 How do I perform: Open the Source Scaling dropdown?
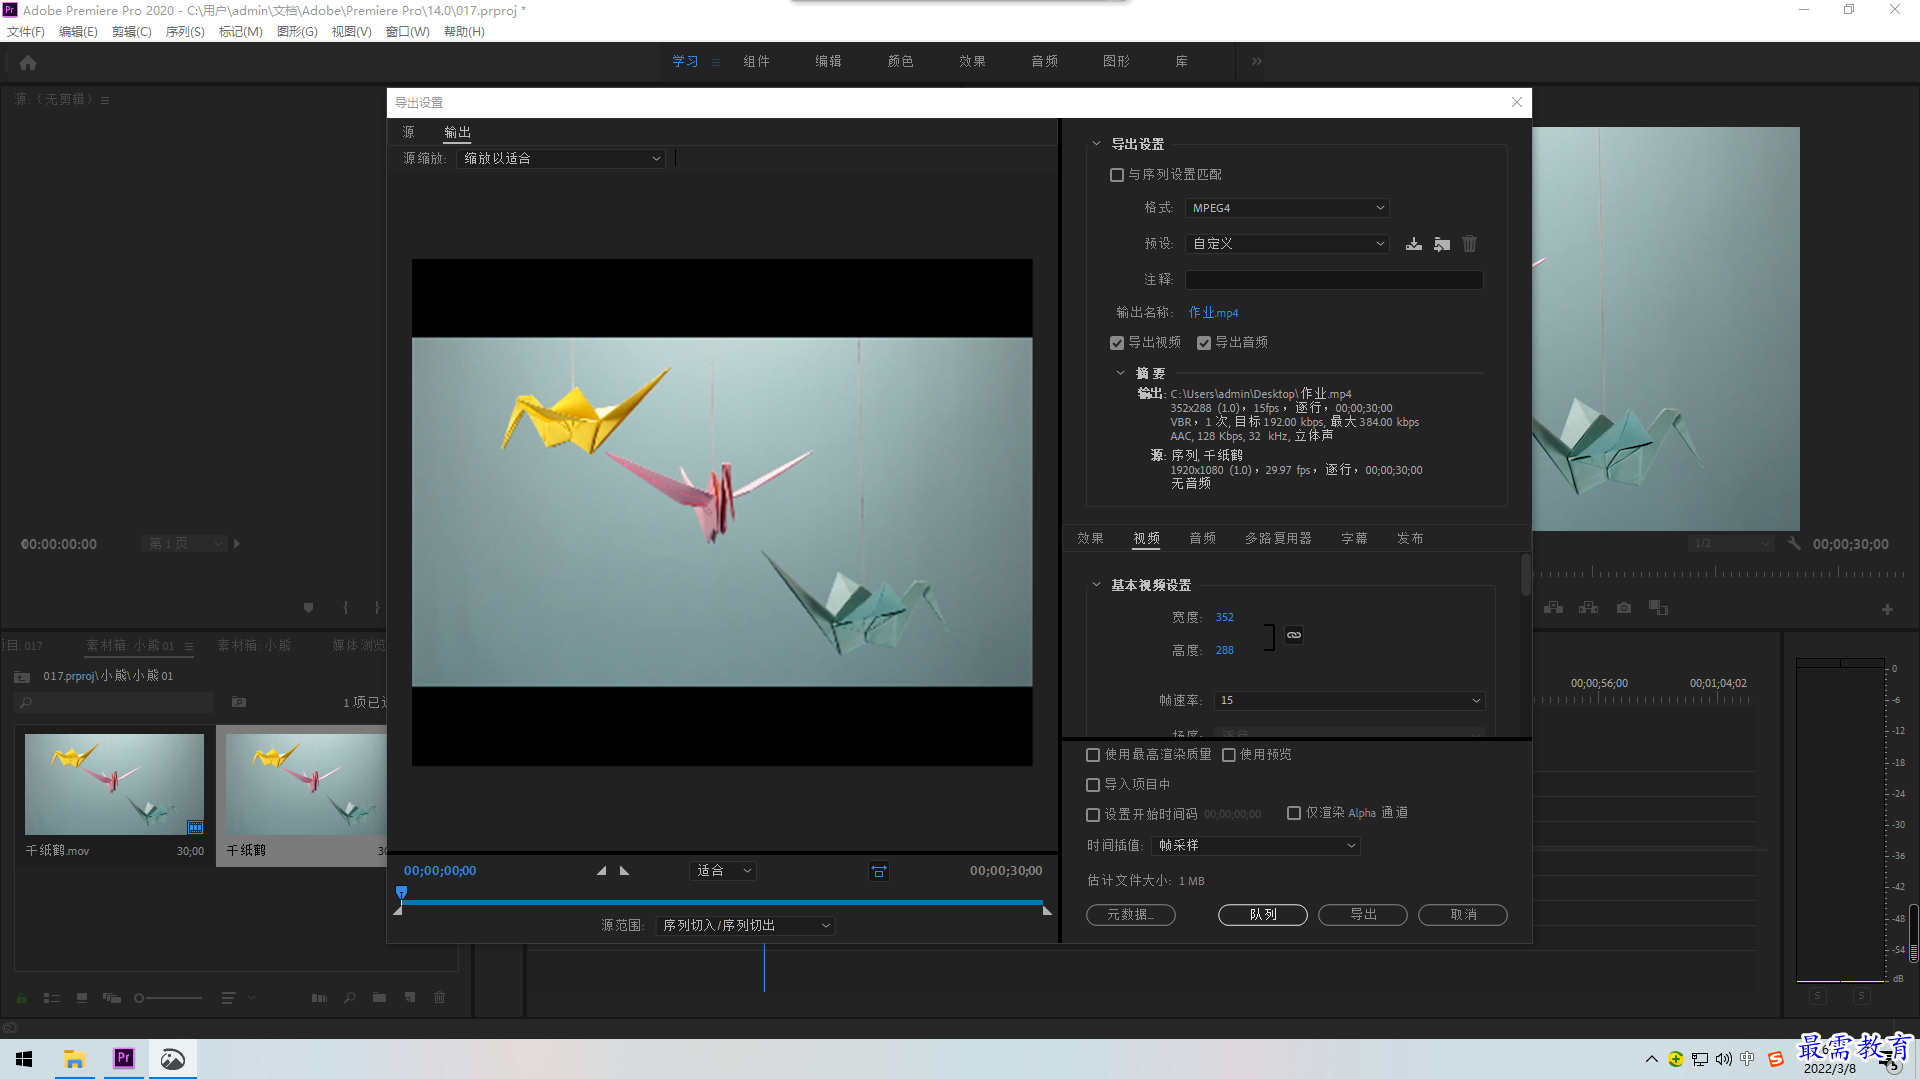(561, 159)
